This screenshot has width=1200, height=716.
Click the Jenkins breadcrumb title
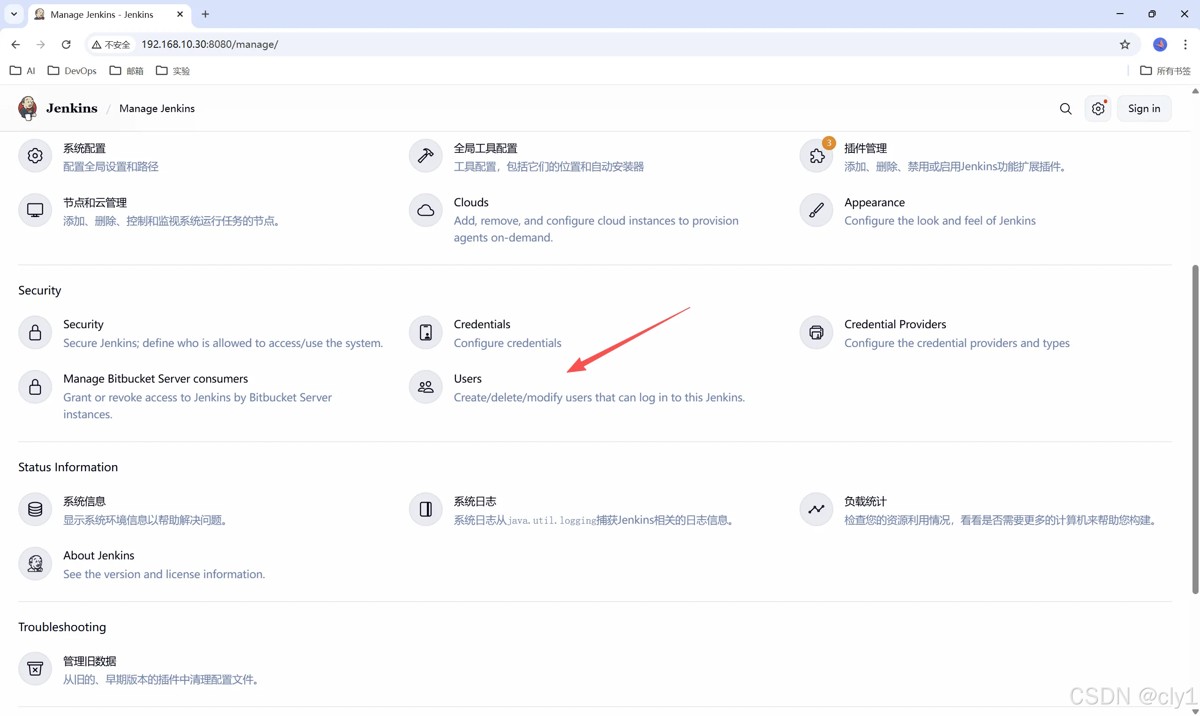point(72,108)
